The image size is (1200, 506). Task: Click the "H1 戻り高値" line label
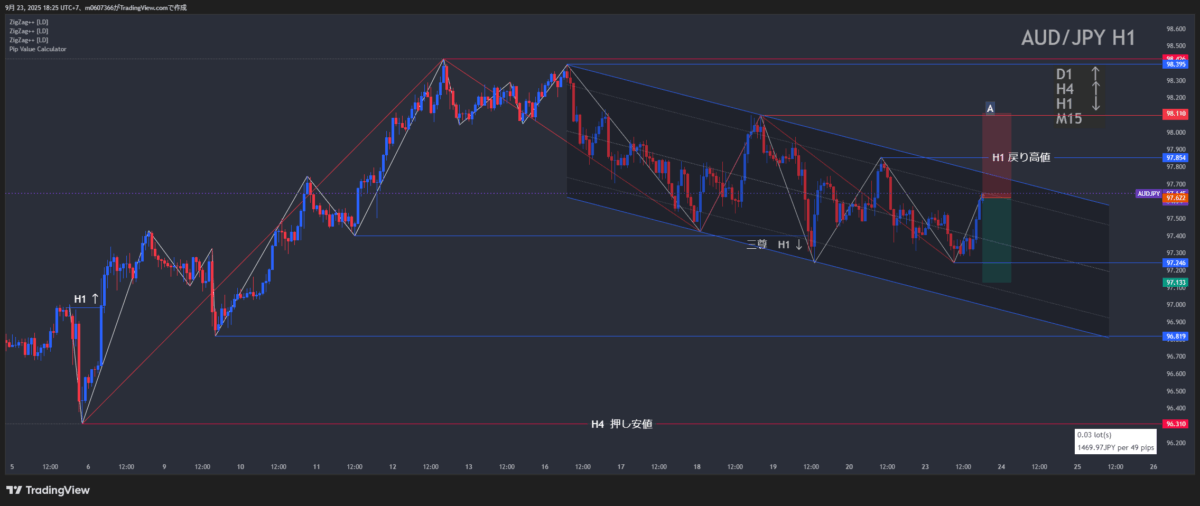[x=1020, y=157]
